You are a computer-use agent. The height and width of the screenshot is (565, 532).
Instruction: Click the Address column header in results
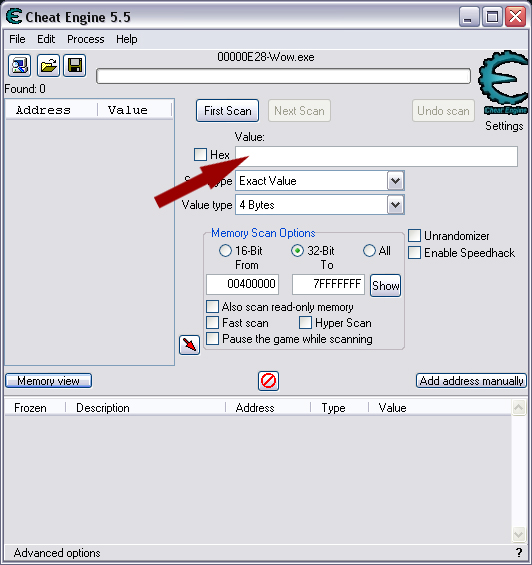point(52,110)
